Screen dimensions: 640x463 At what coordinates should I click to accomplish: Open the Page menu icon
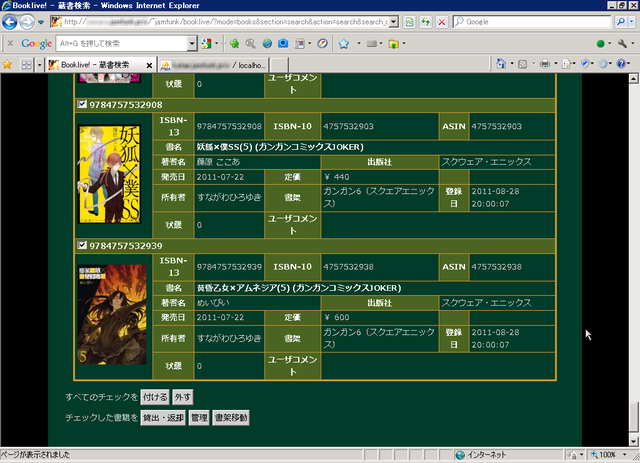566,64
